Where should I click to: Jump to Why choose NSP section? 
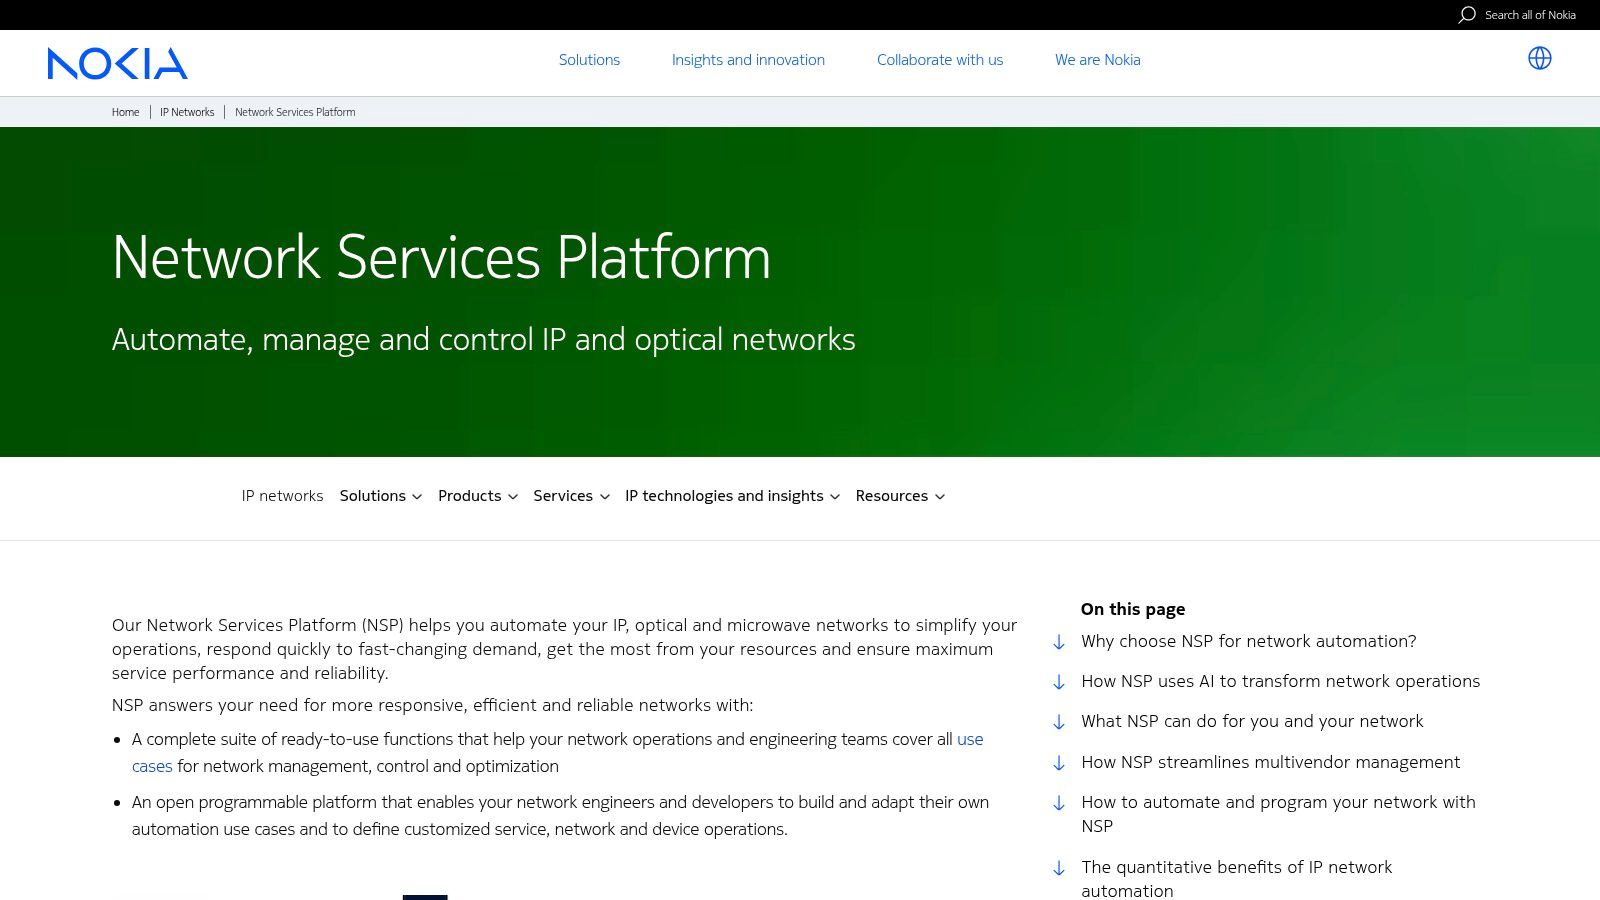pos(1248,641)
